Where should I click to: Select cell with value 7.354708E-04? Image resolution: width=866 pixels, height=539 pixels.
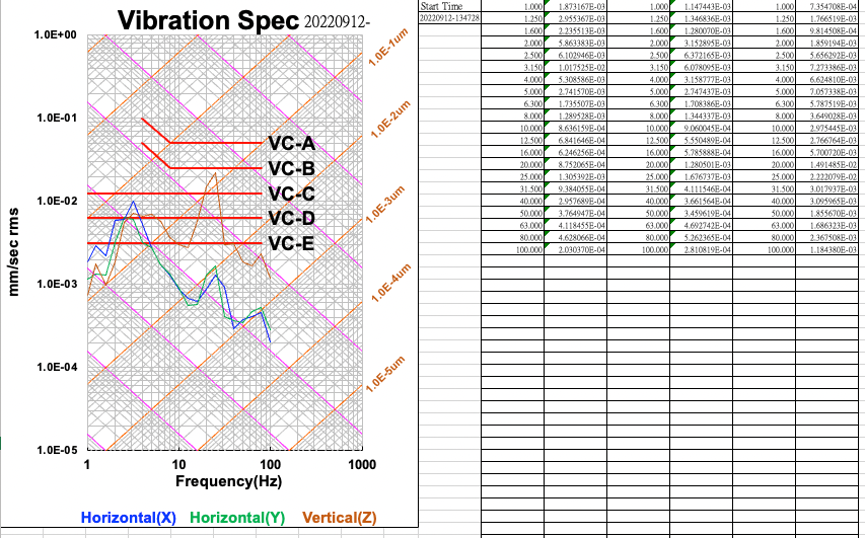click(827, 6)
